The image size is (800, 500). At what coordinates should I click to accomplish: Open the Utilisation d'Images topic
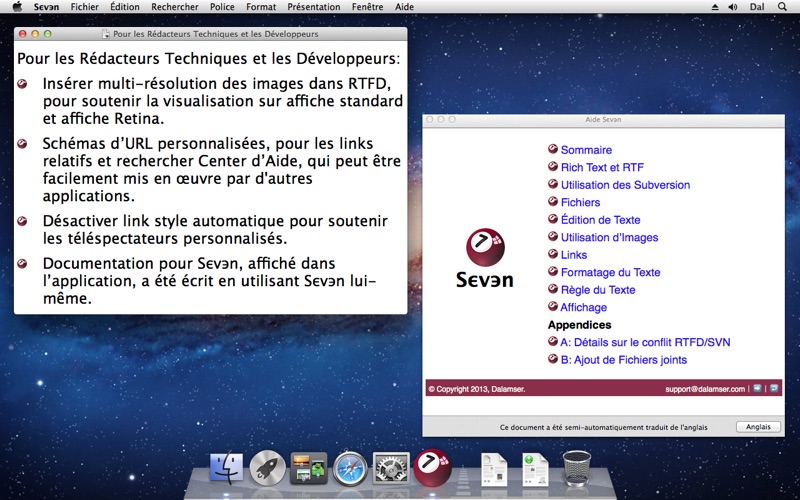(x=609, y=237)
